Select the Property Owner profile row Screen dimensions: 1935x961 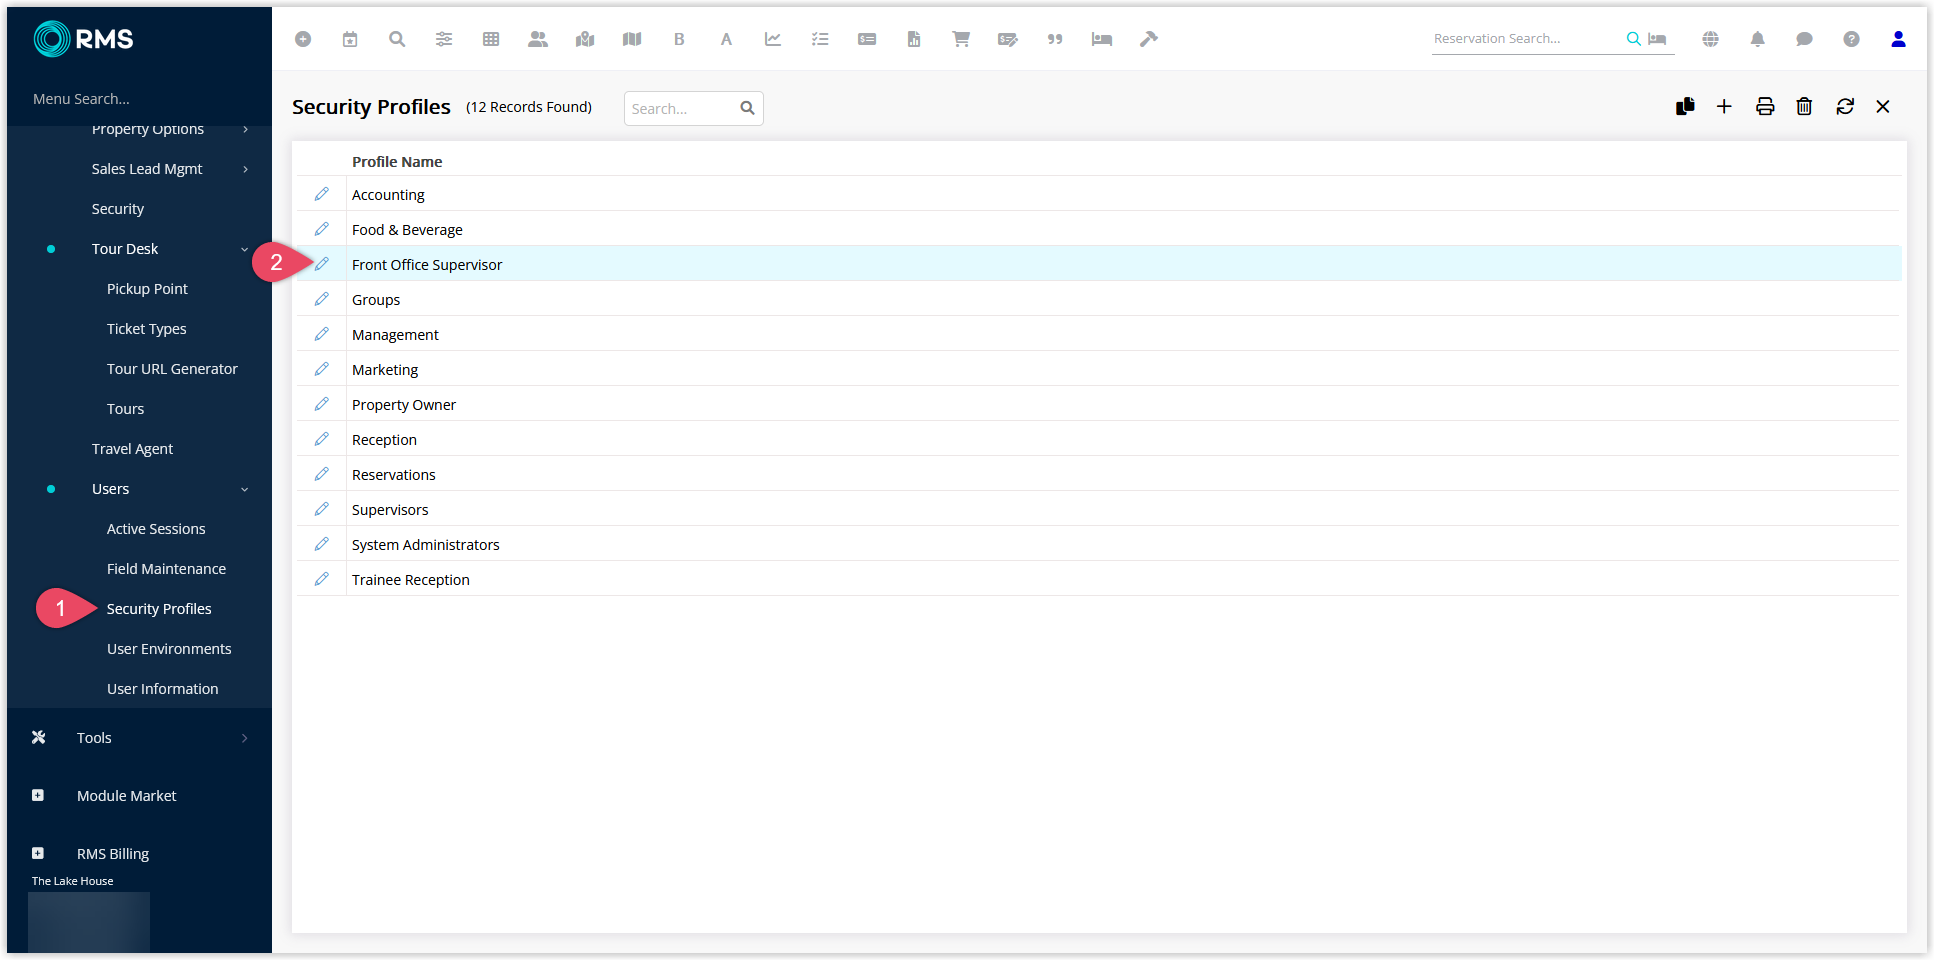[x=1098, y=404]
